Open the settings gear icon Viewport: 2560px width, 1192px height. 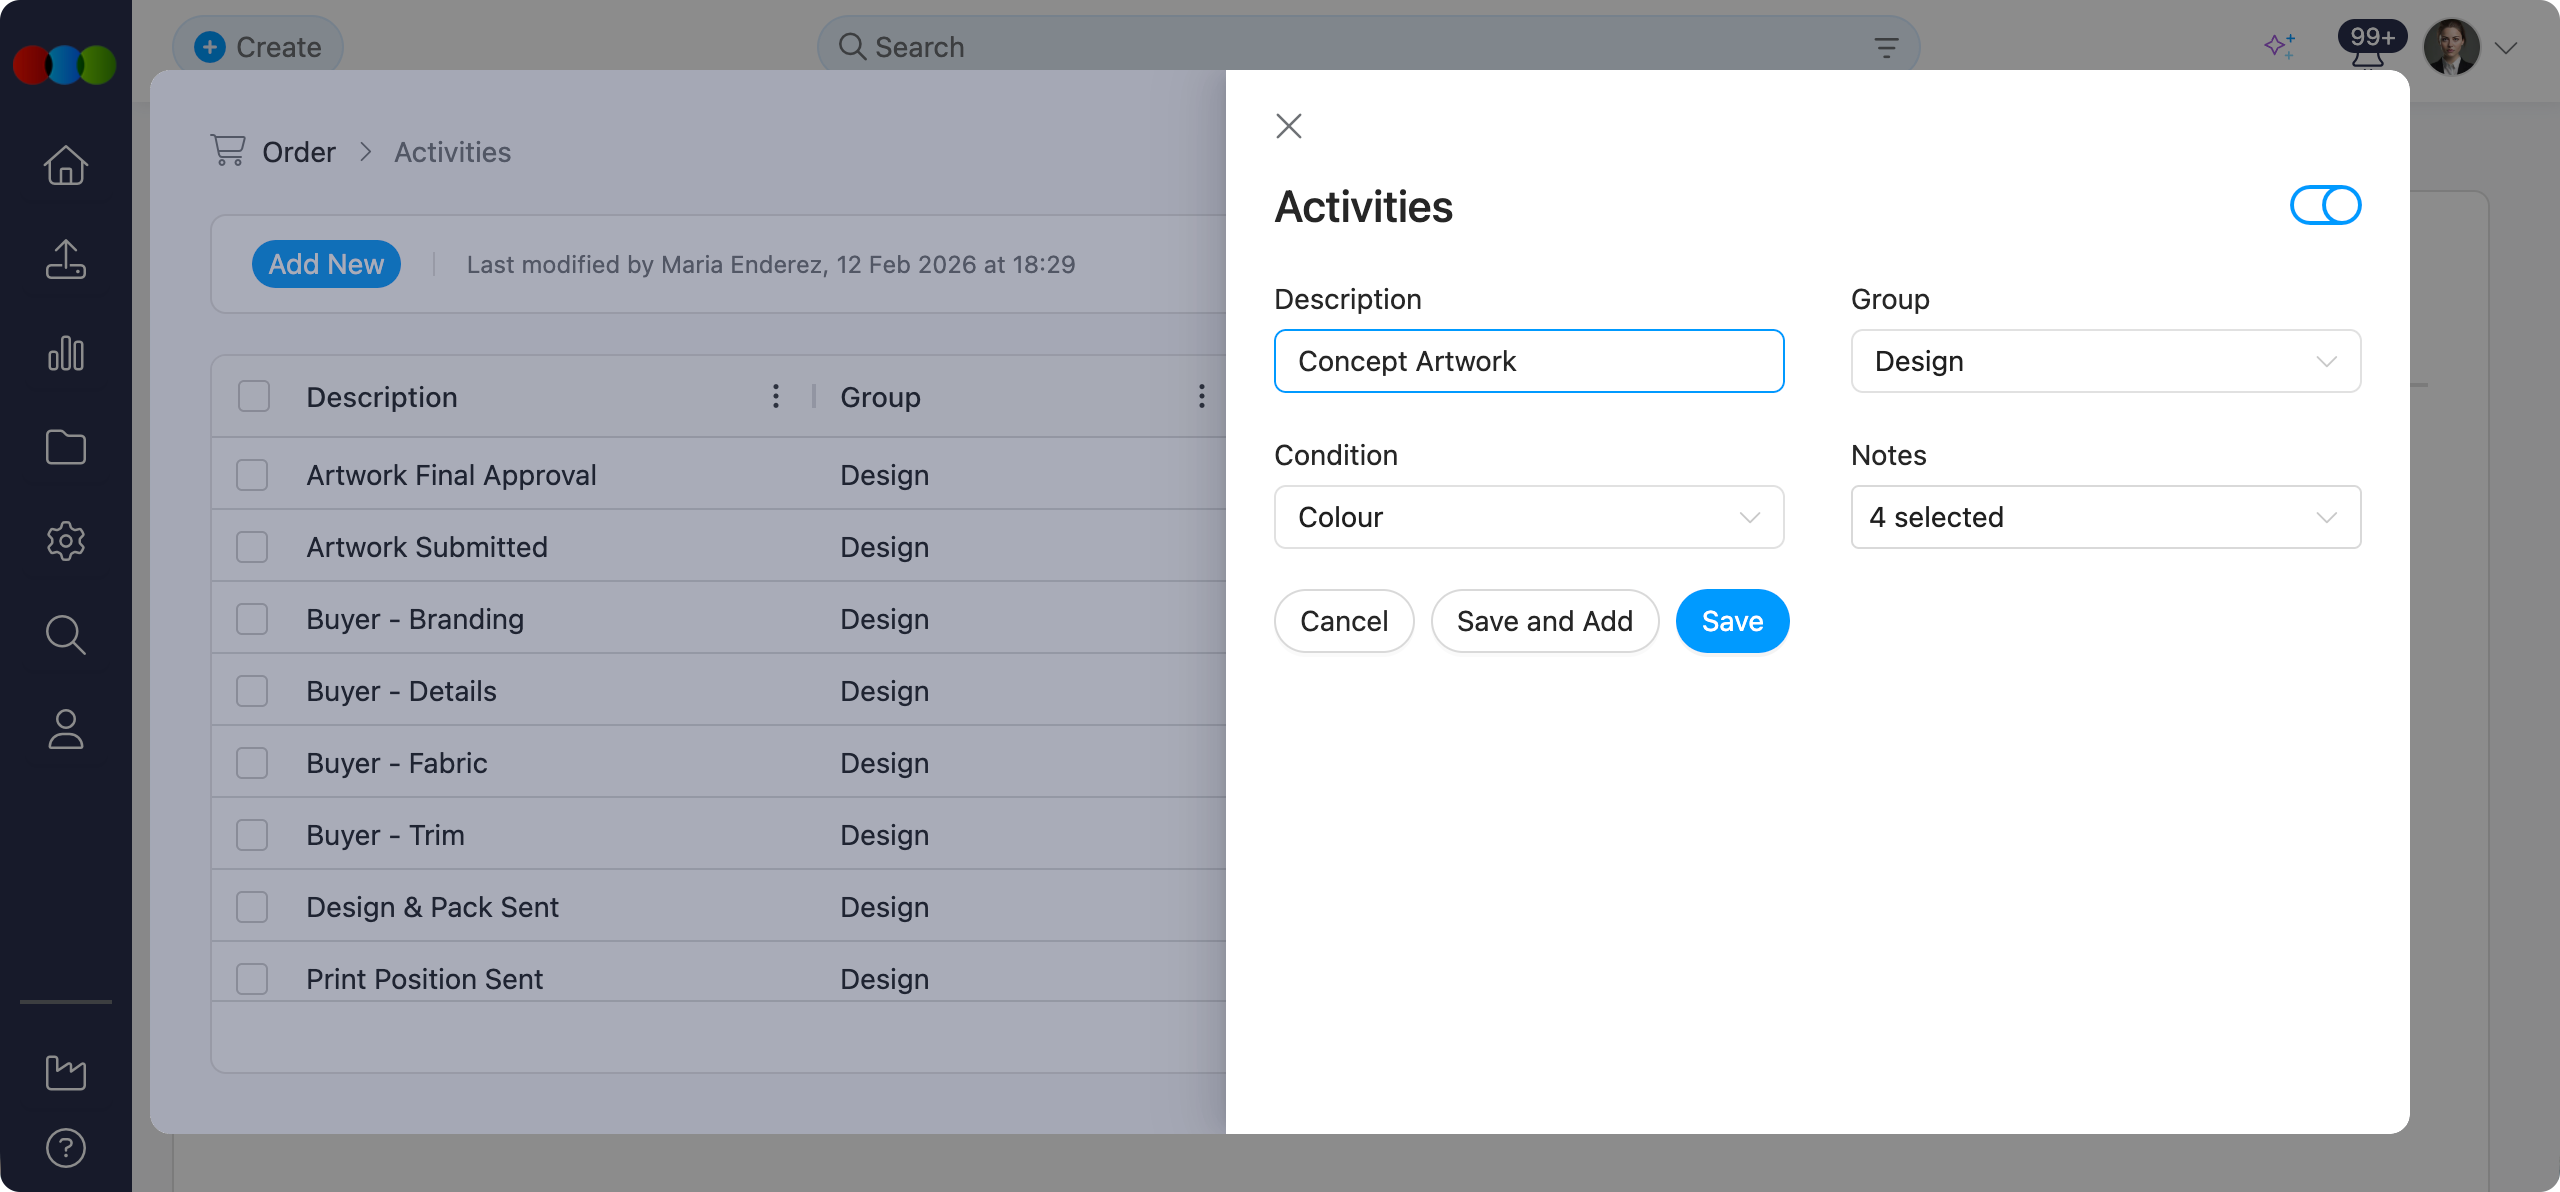65,541
